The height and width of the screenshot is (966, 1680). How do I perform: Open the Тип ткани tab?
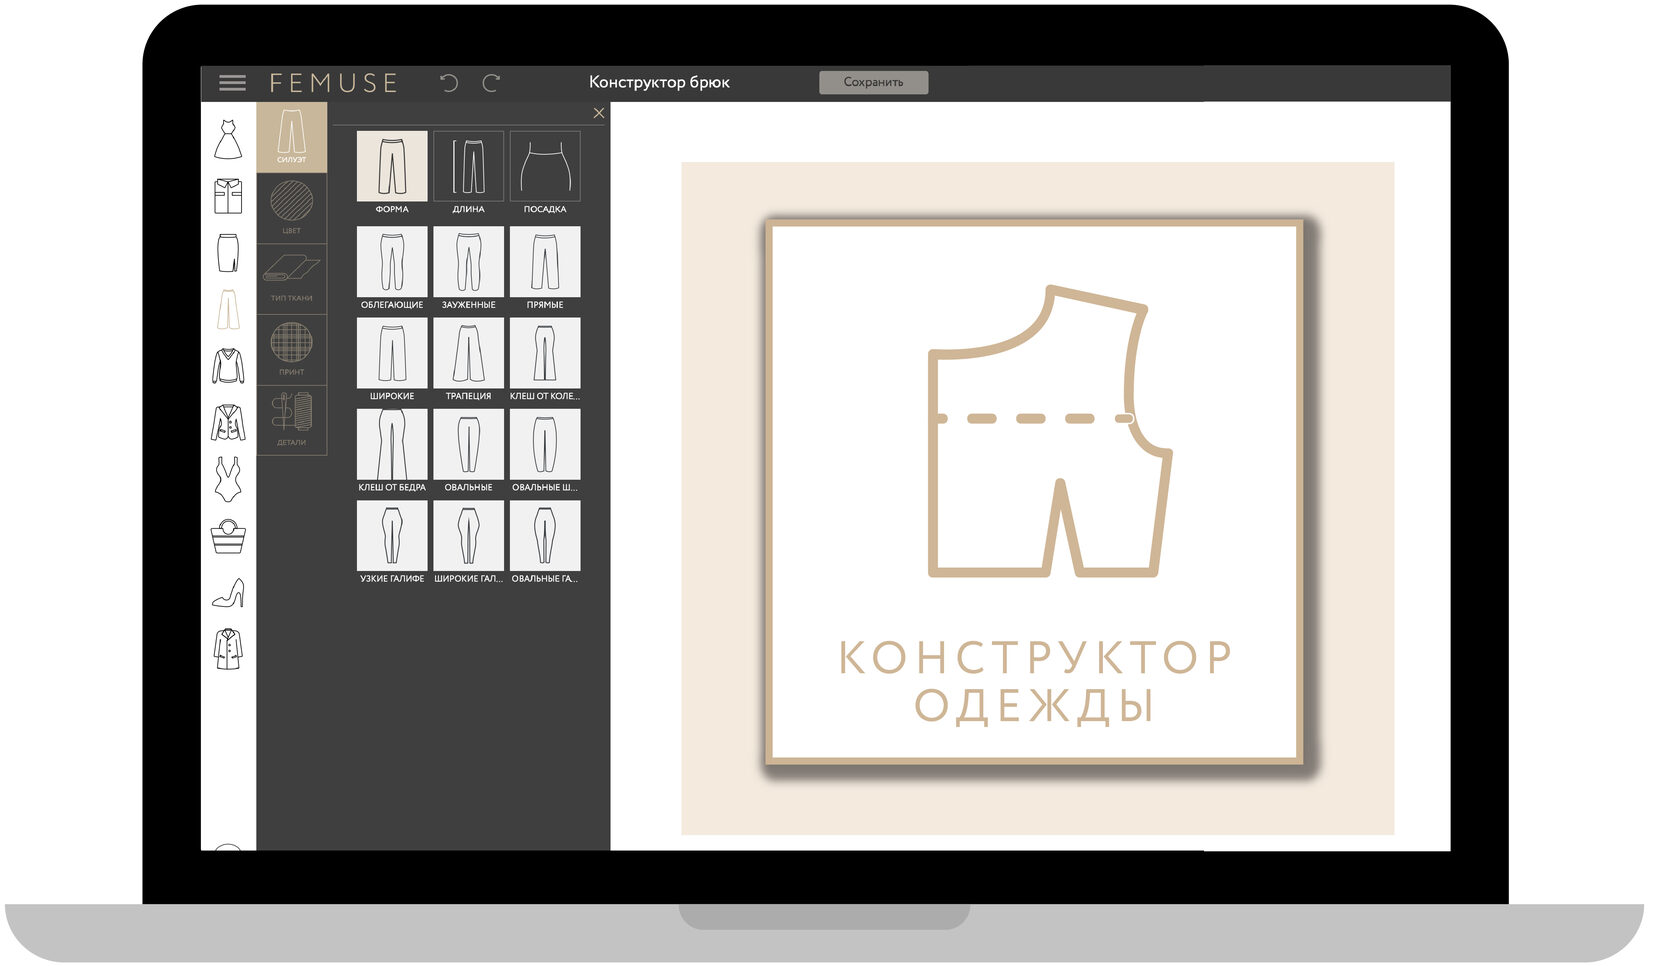point(291,278)
